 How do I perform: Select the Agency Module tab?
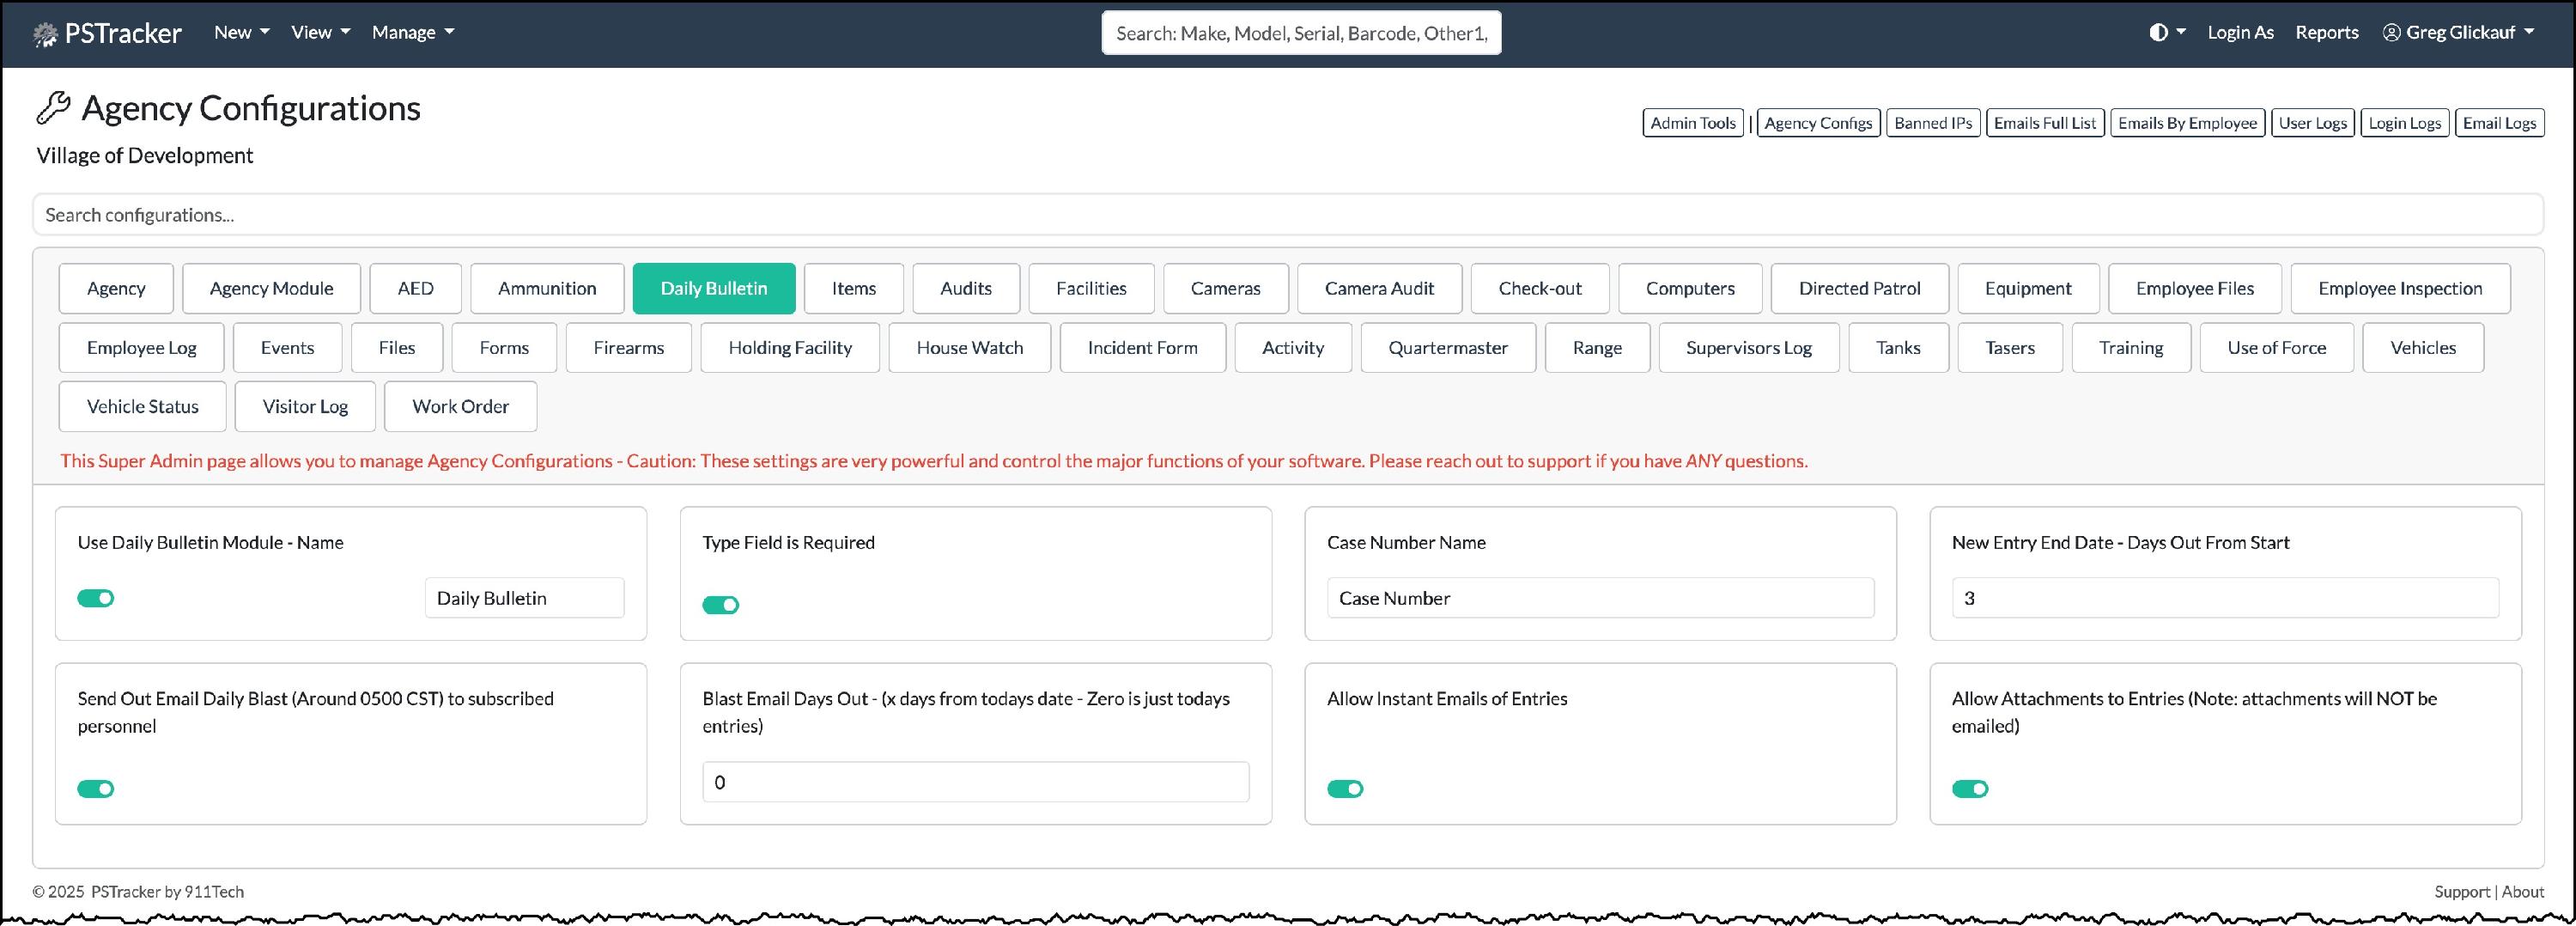click(x=272, y=288)
